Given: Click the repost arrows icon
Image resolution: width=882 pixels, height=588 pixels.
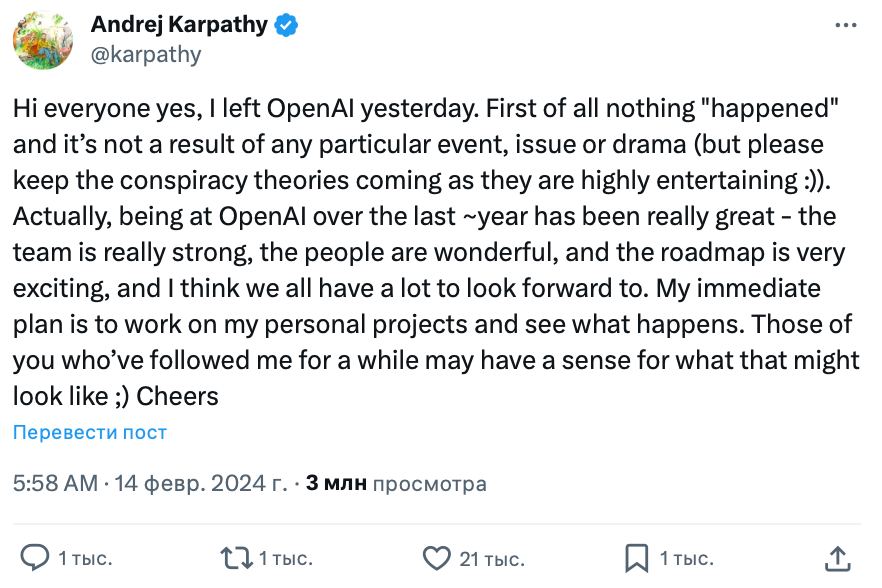Looking at the screenshot, I should click(236, 558).
